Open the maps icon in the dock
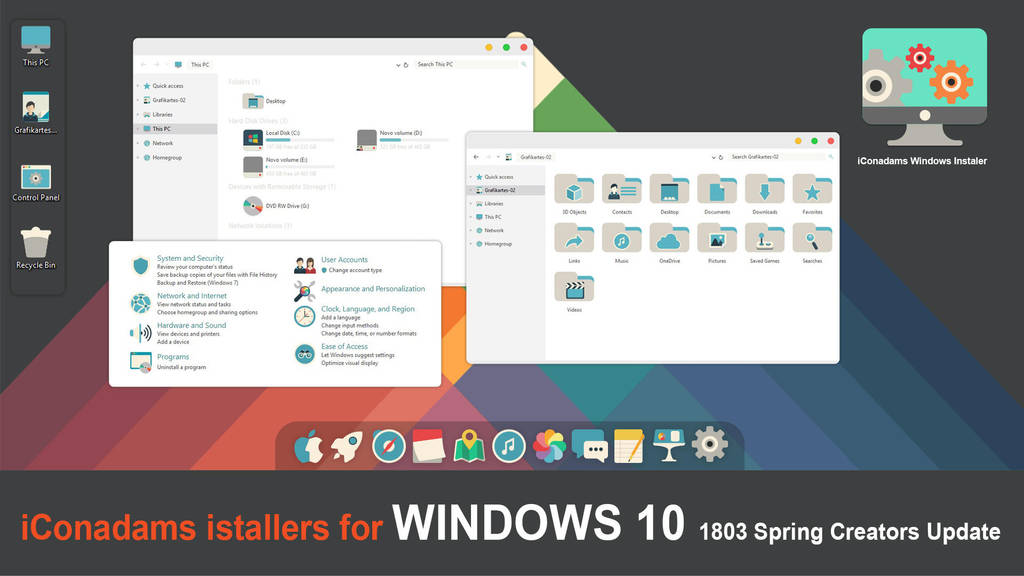 click(469, 447)
